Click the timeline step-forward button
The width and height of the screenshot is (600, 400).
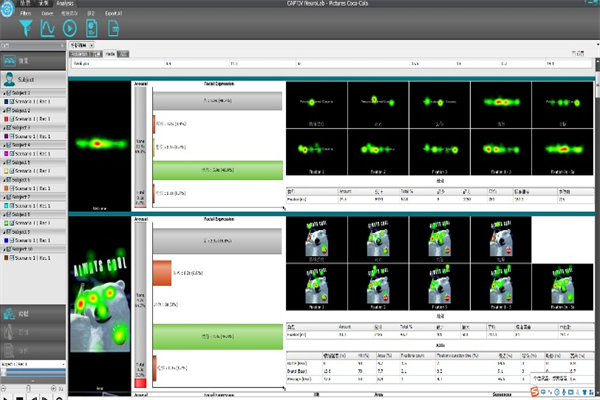coord(45,398)
